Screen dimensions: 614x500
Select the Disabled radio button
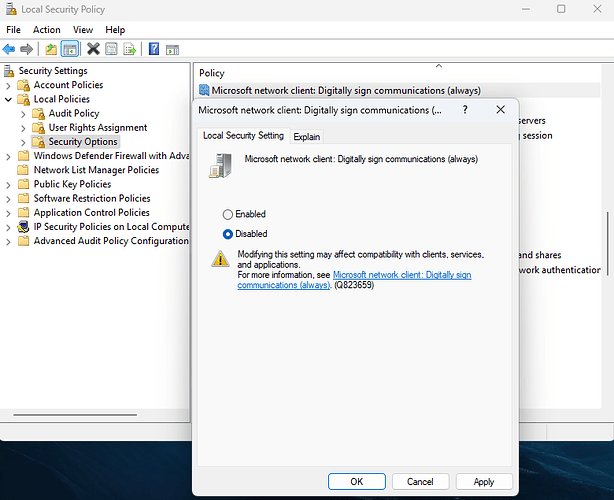(x=228, y=234)
